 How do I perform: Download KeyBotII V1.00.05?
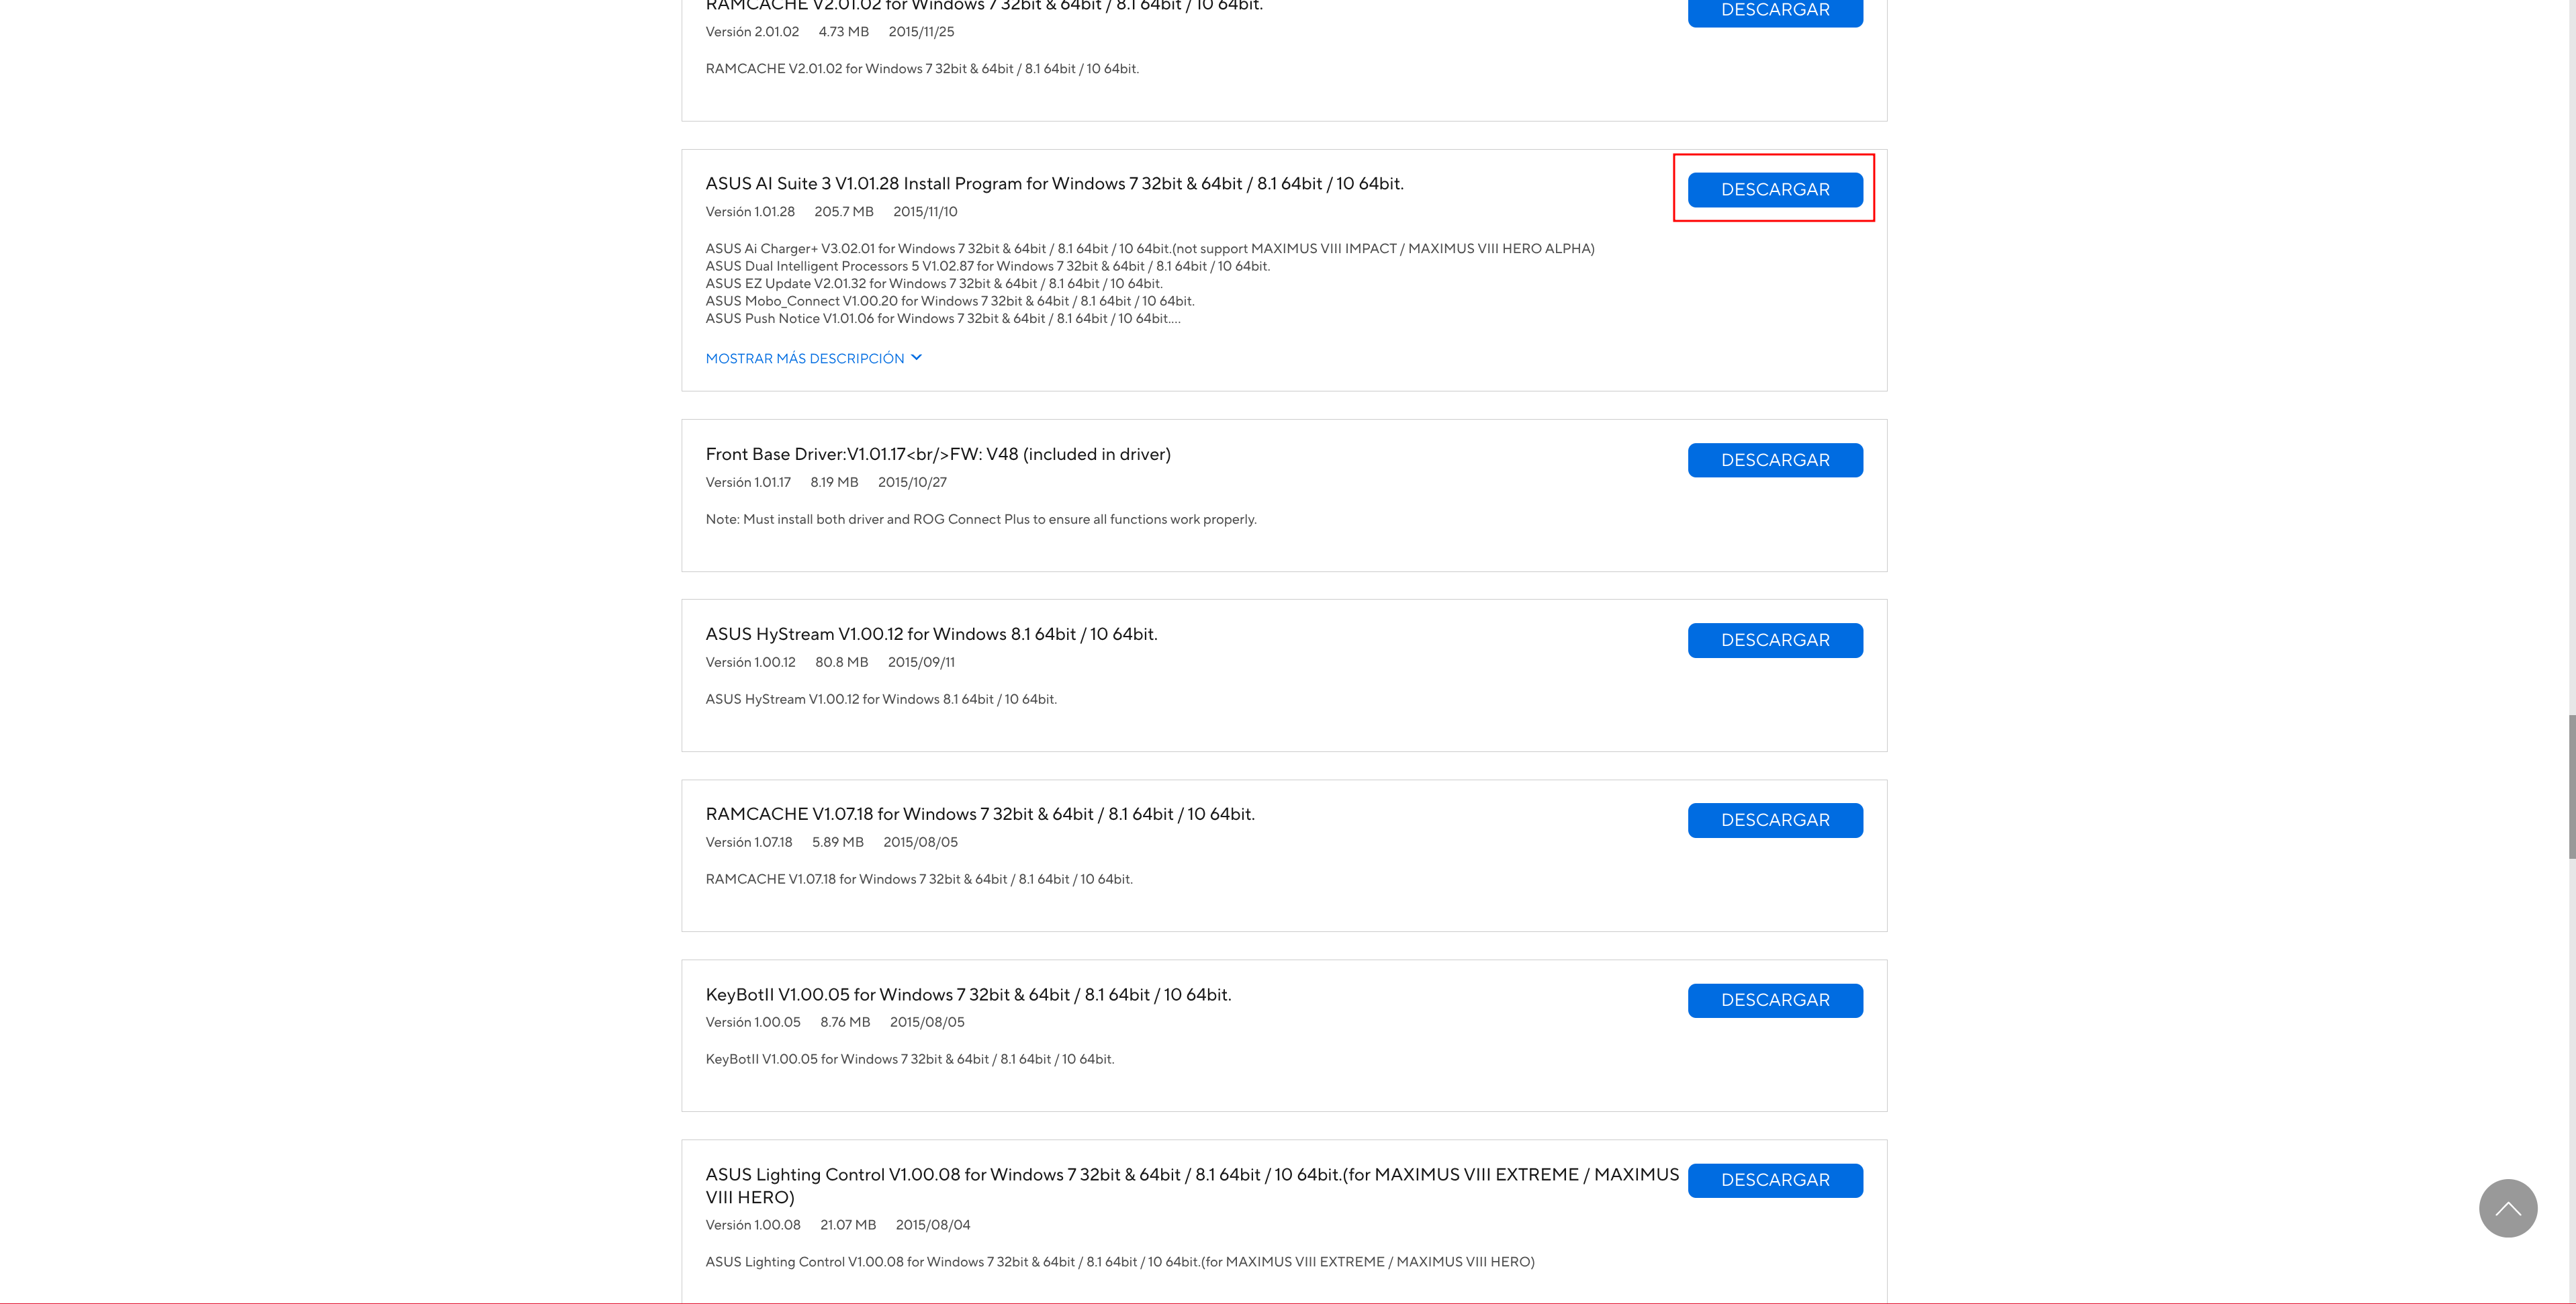pyautogui.click(x=1774, y=1000)
